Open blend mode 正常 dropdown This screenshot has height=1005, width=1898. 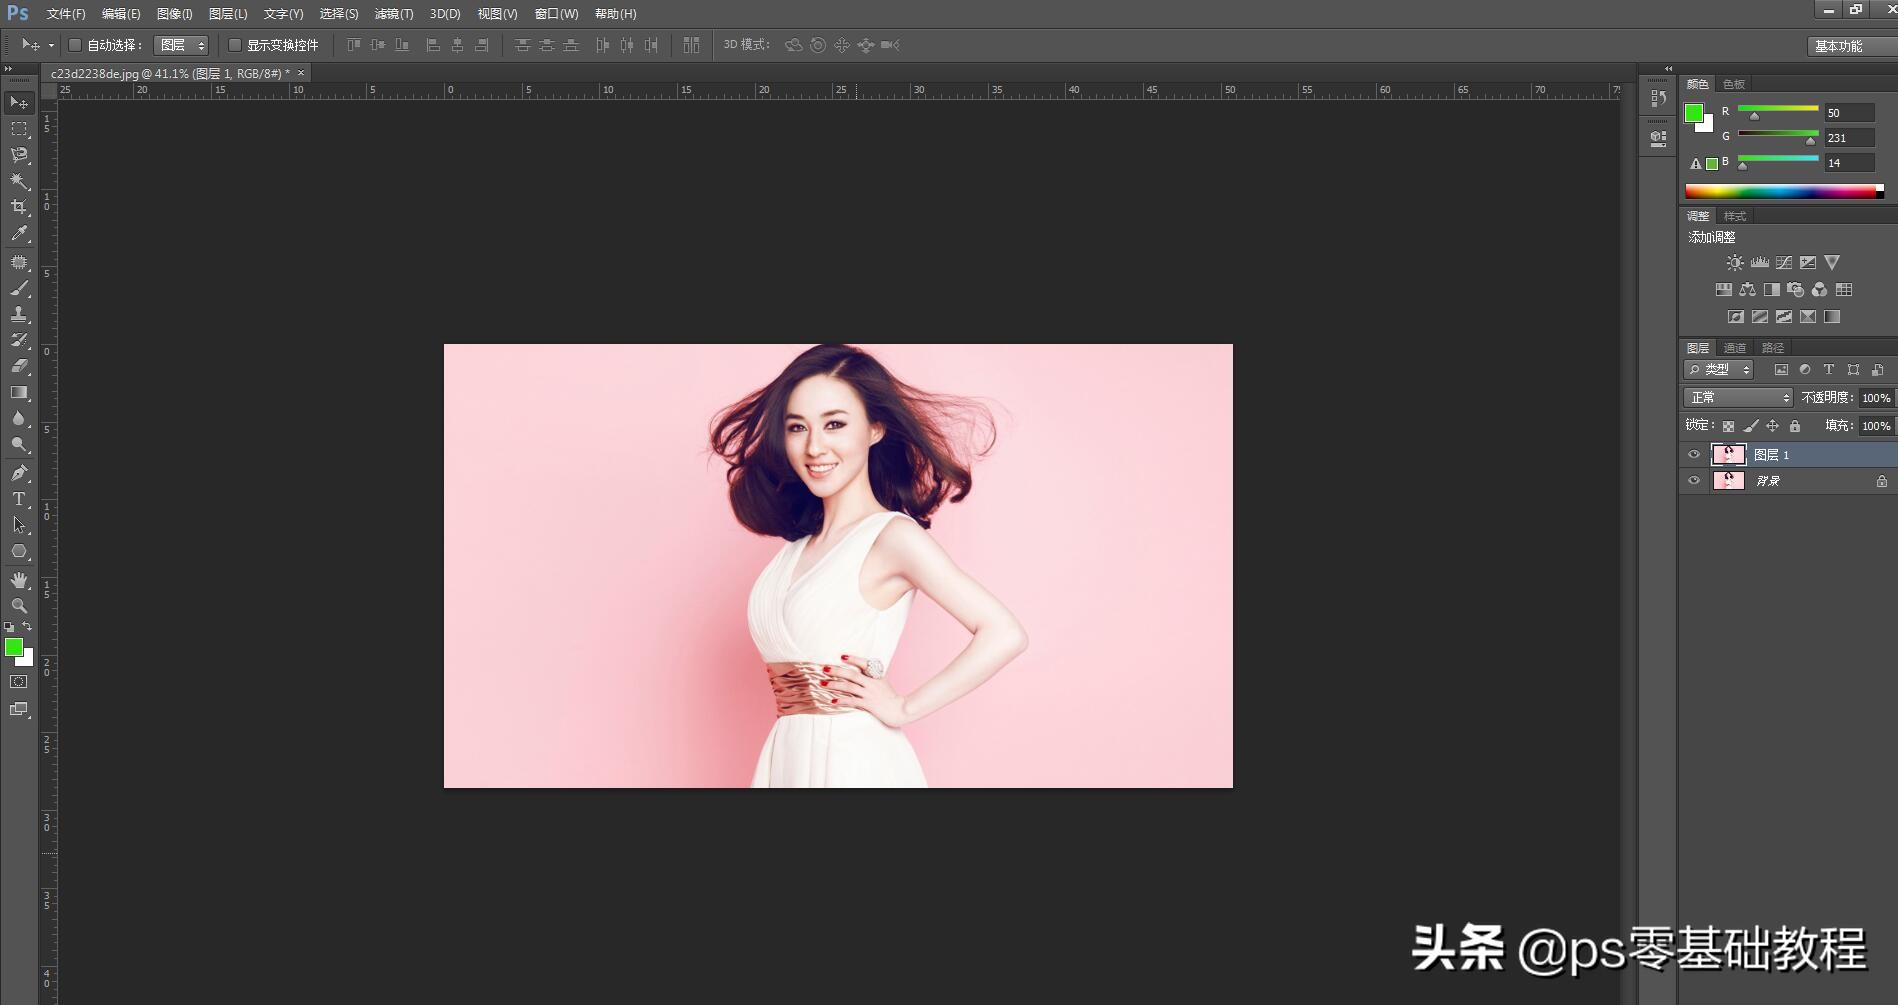click(1738, 398)
